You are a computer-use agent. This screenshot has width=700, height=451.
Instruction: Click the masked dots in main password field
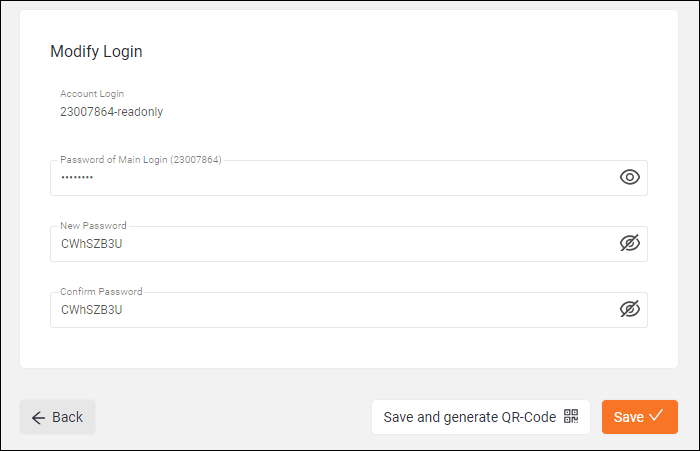tap(77, 177)
